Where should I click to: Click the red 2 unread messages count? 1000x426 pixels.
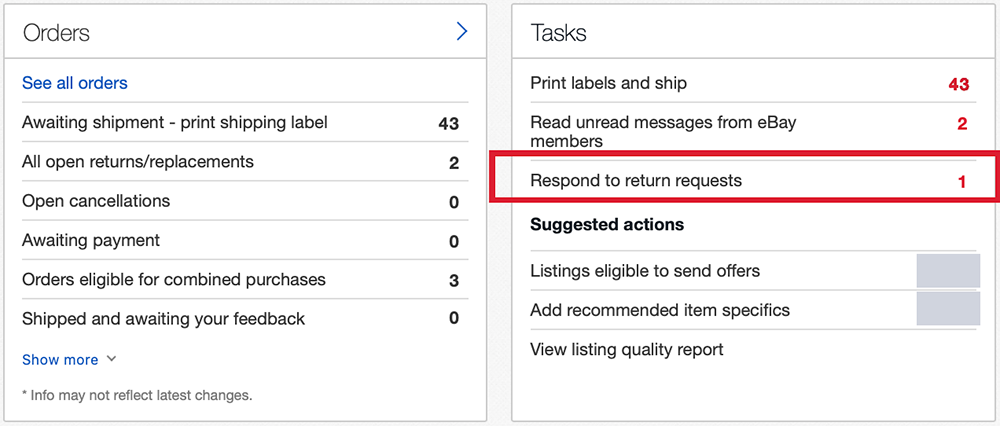click(962, 124)
